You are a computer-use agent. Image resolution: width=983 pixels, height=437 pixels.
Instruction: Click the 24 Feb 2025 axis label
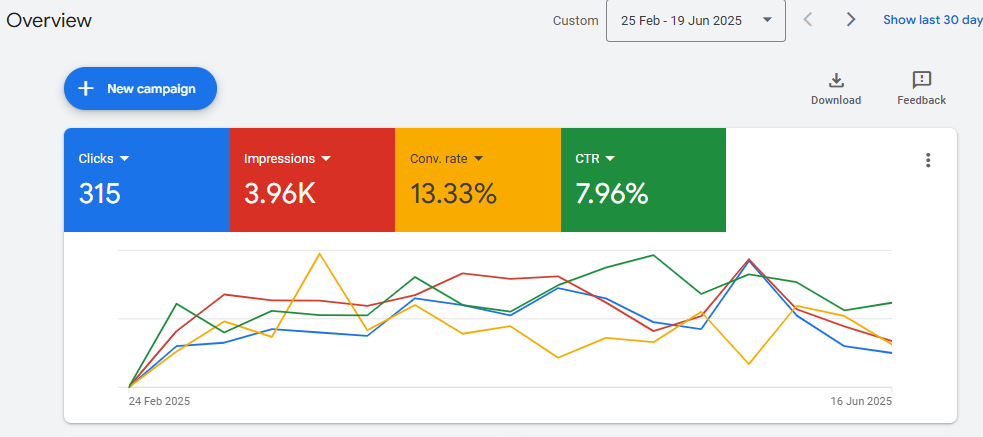coord(159,401)
